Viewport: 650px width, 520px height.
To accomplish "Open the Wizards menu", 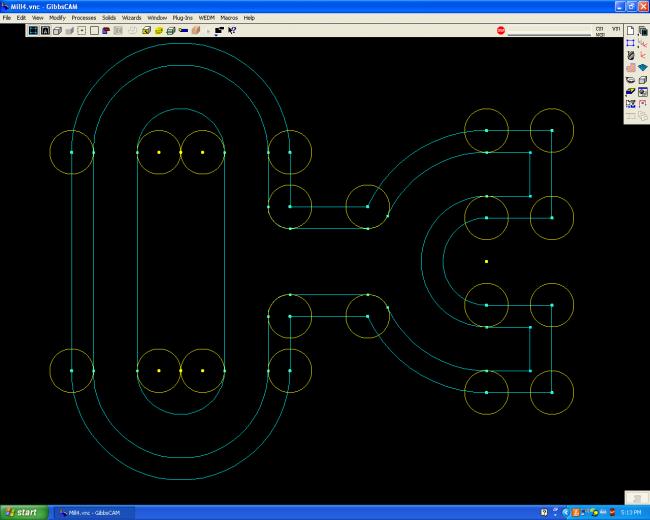I will click(x=131, y=18).
